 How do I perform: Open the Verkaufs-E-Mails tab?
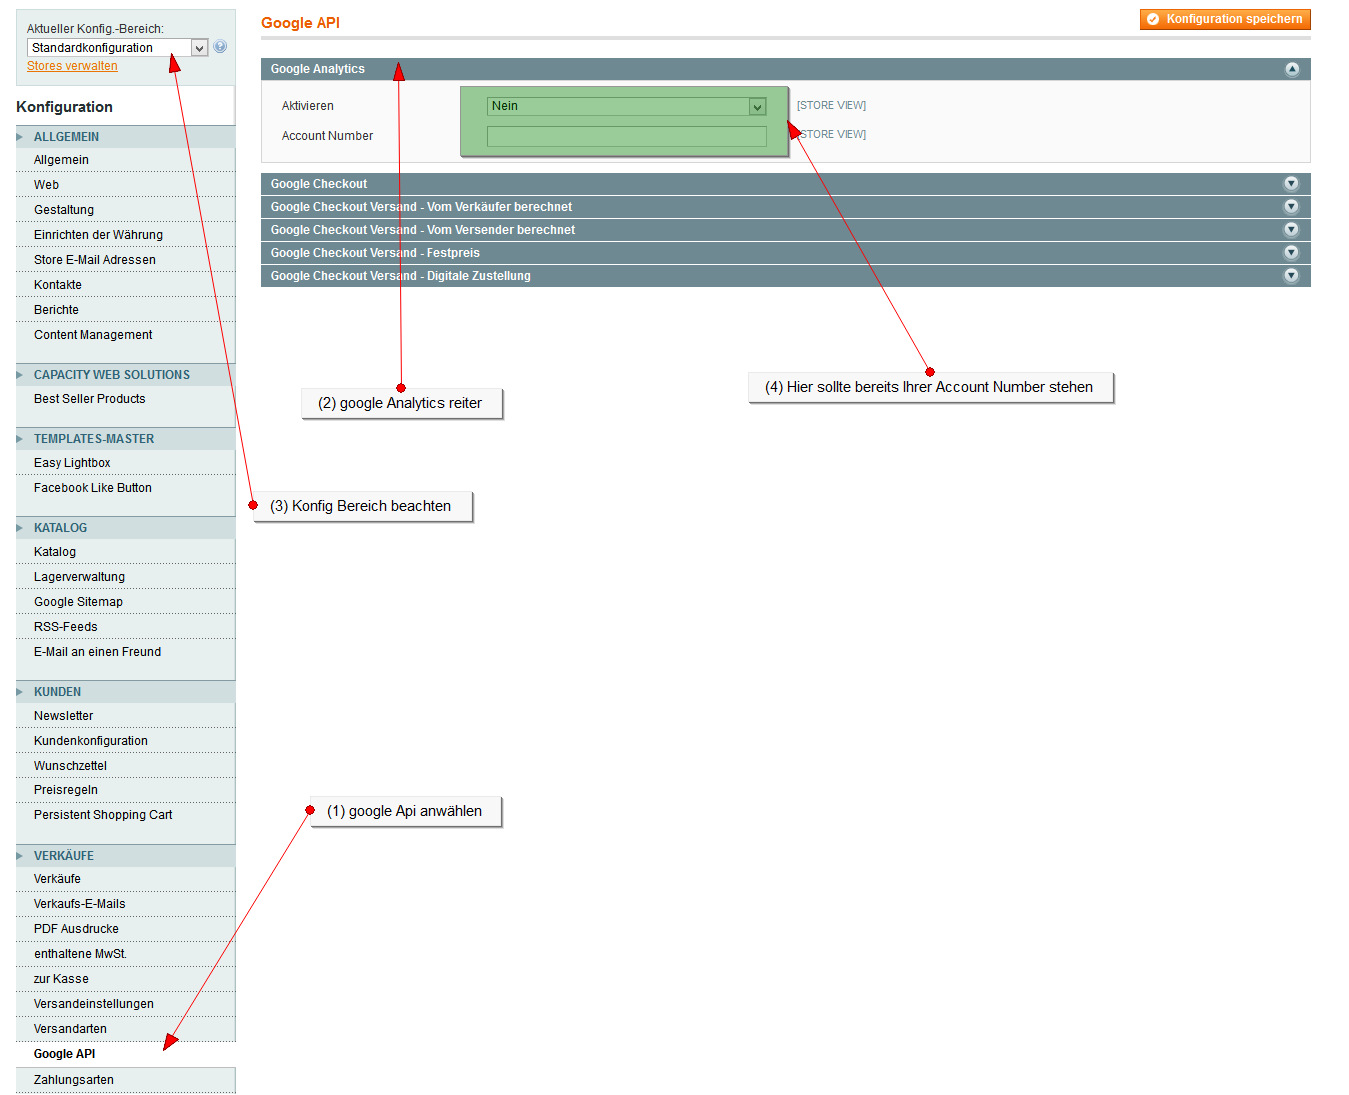125,904
